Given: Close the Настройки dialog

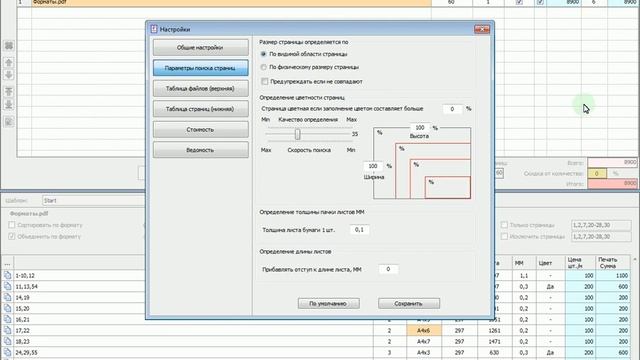Looking at the screenshot, I should 482,29.
